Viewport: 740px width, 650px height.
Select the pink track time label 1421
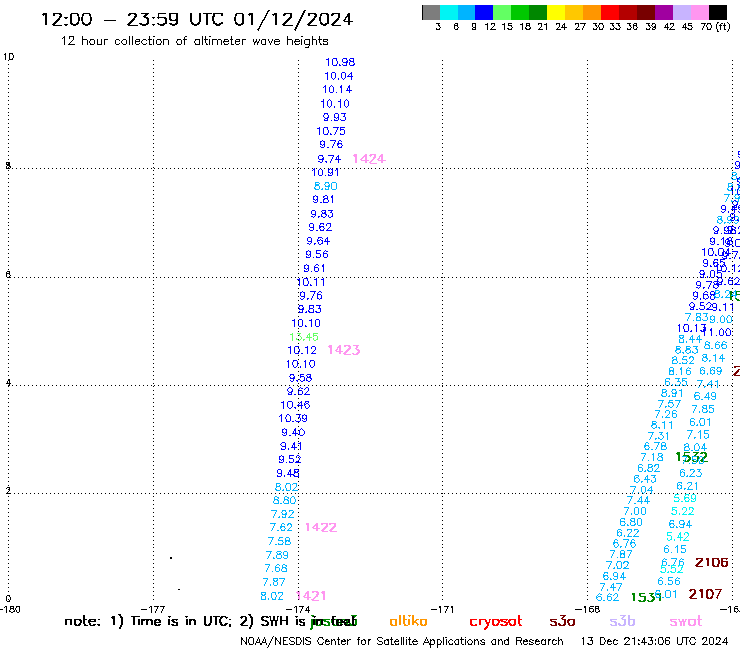[x=311, y=596]
